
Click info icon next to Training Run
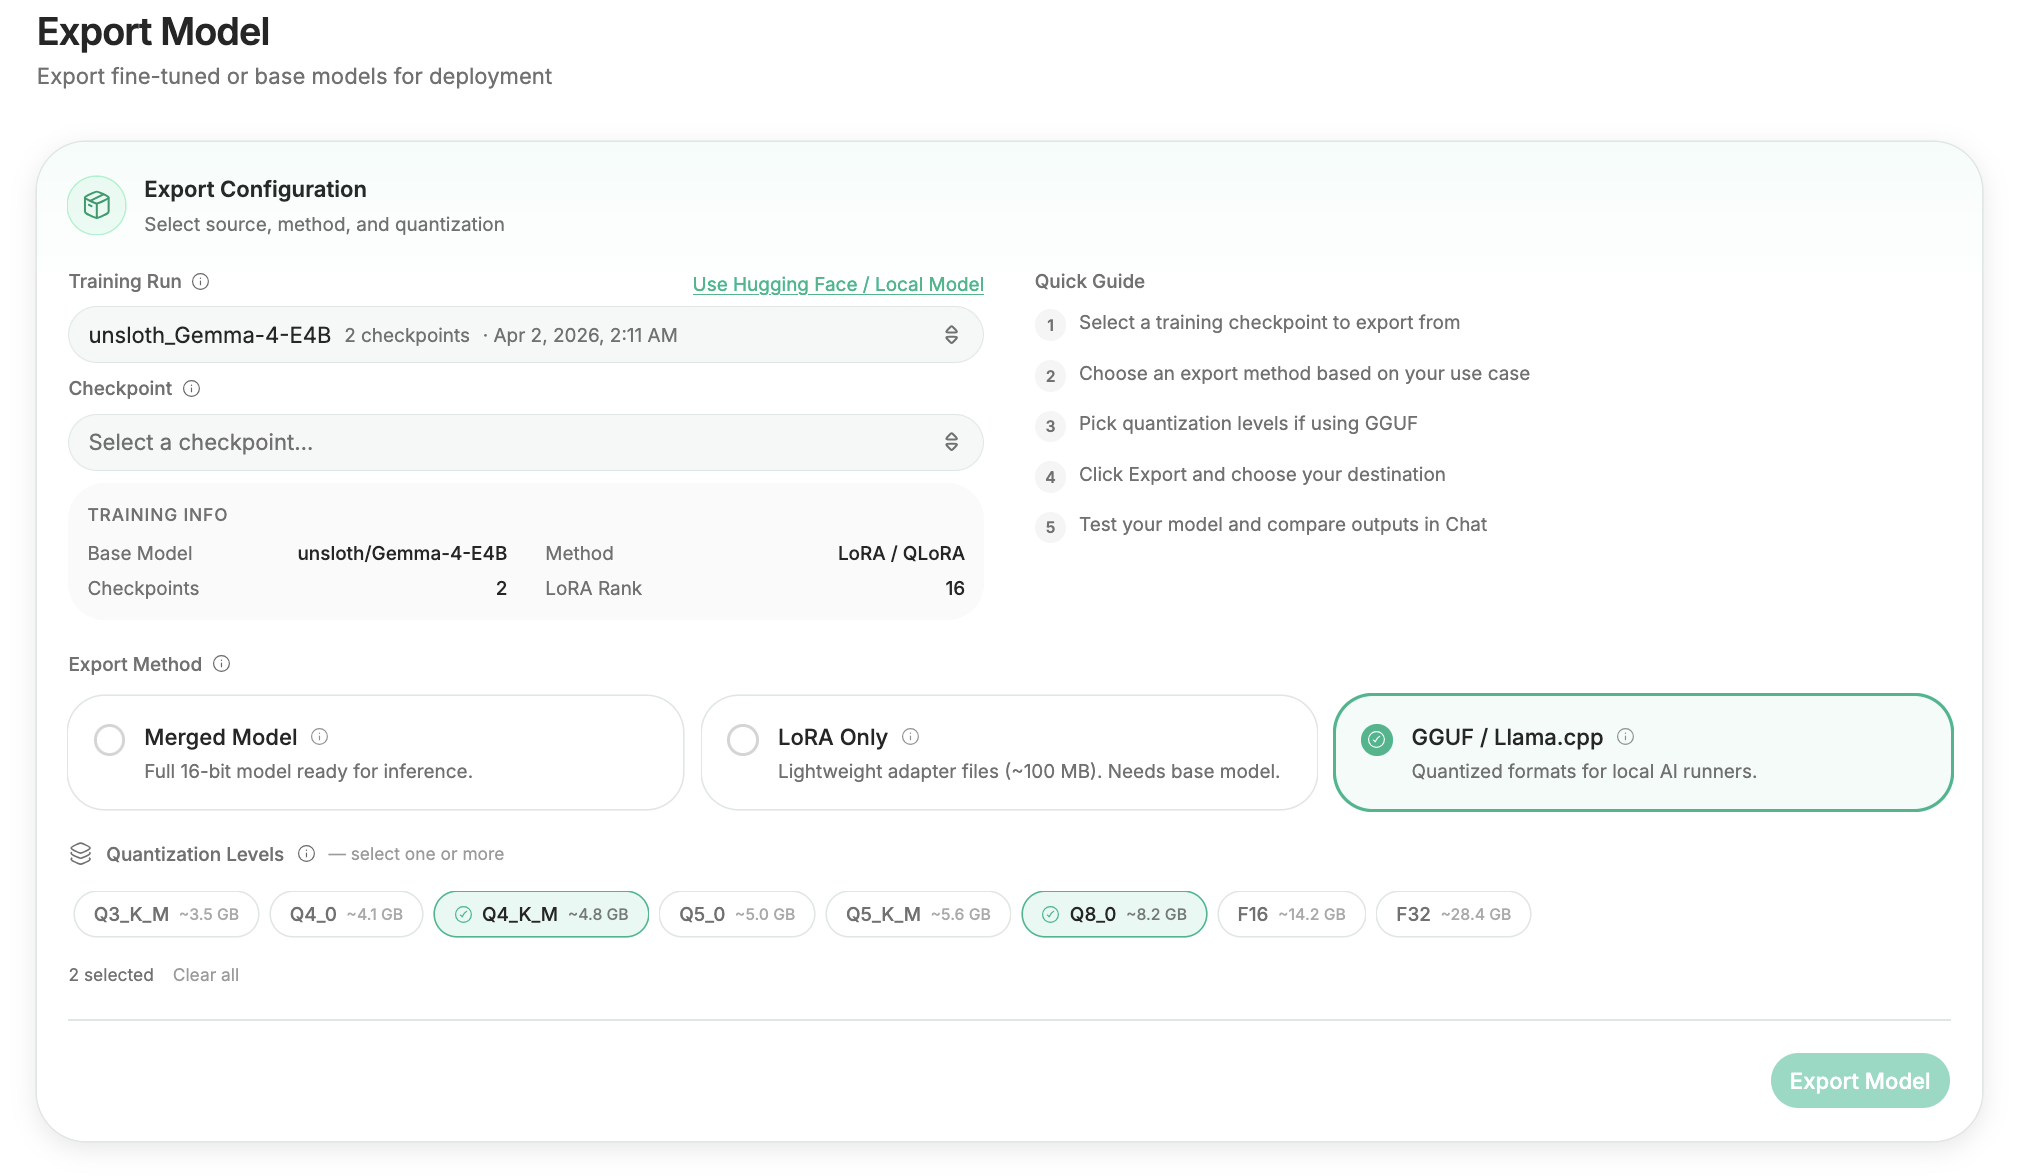pyautogui.click(x=201, y=282)
